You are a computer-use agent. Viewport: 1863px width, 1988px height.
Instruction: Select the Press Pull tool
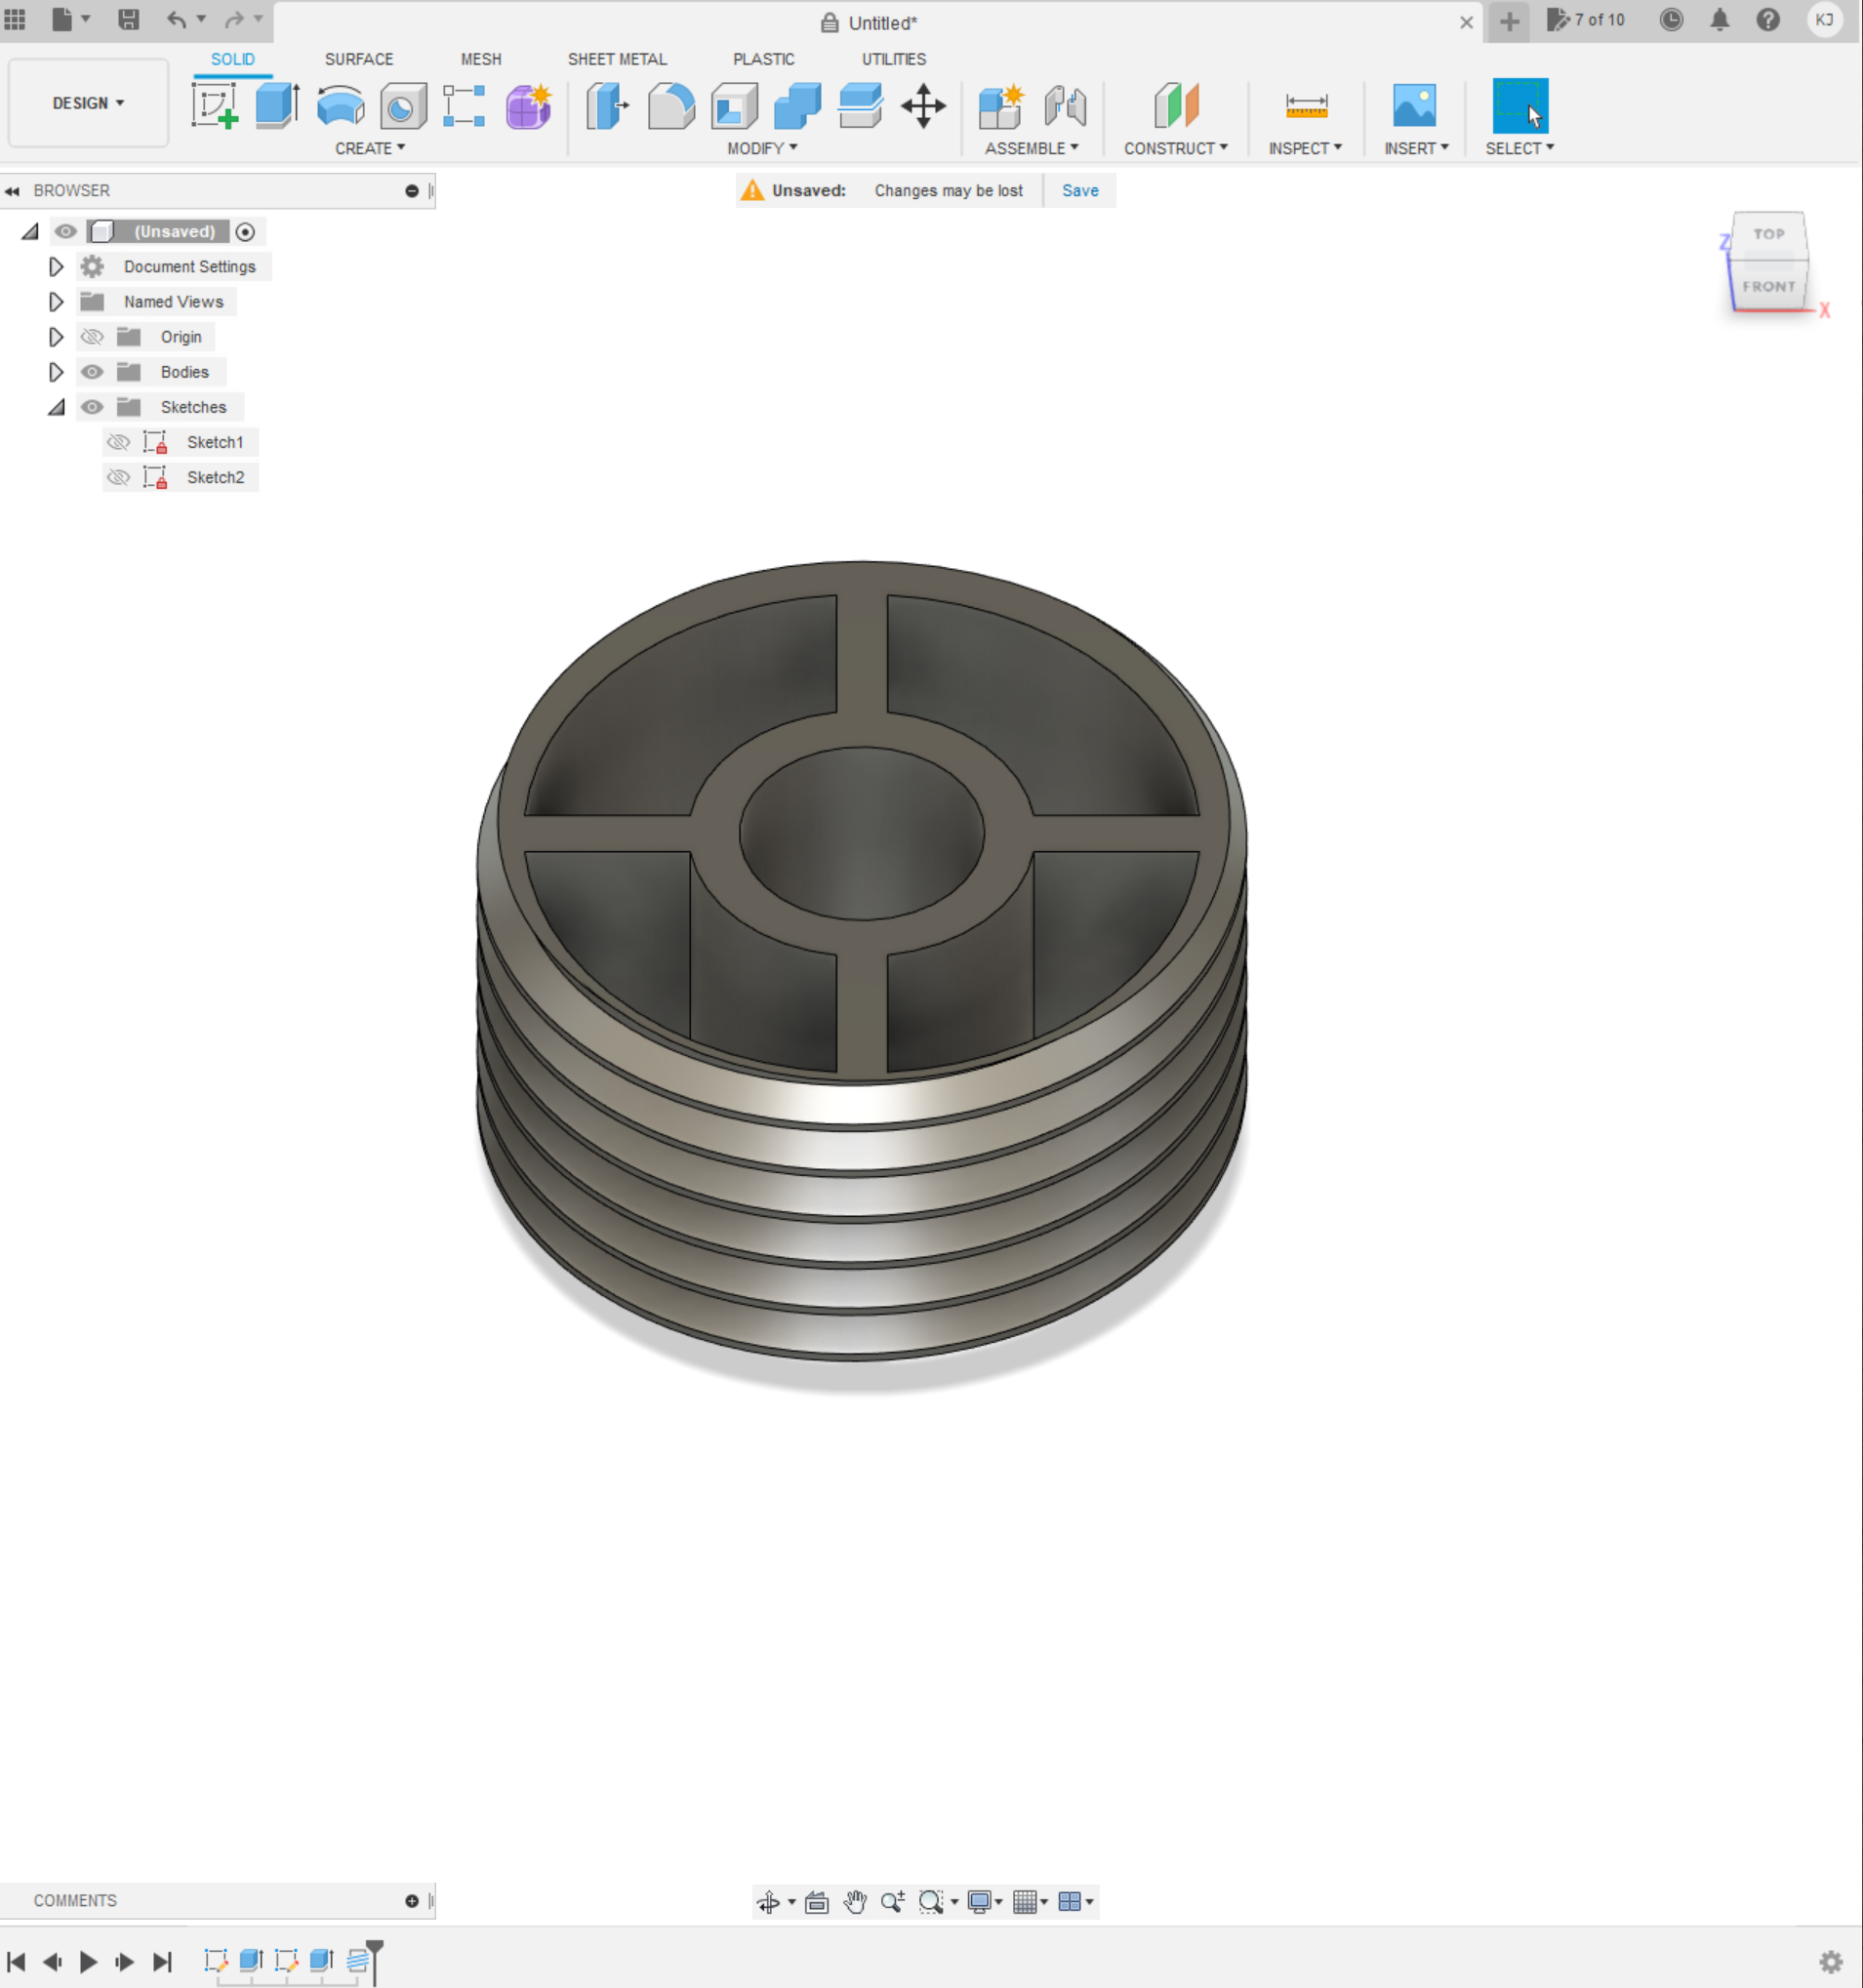(608, 106)
